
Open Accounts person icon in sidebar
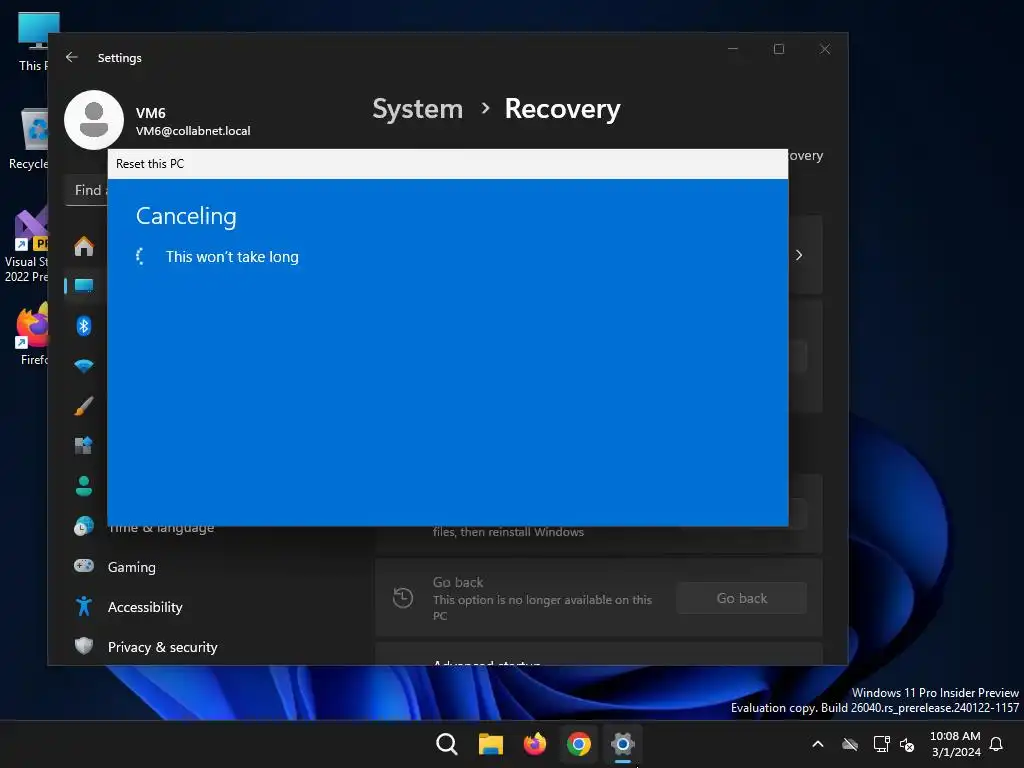click(84, 486)
